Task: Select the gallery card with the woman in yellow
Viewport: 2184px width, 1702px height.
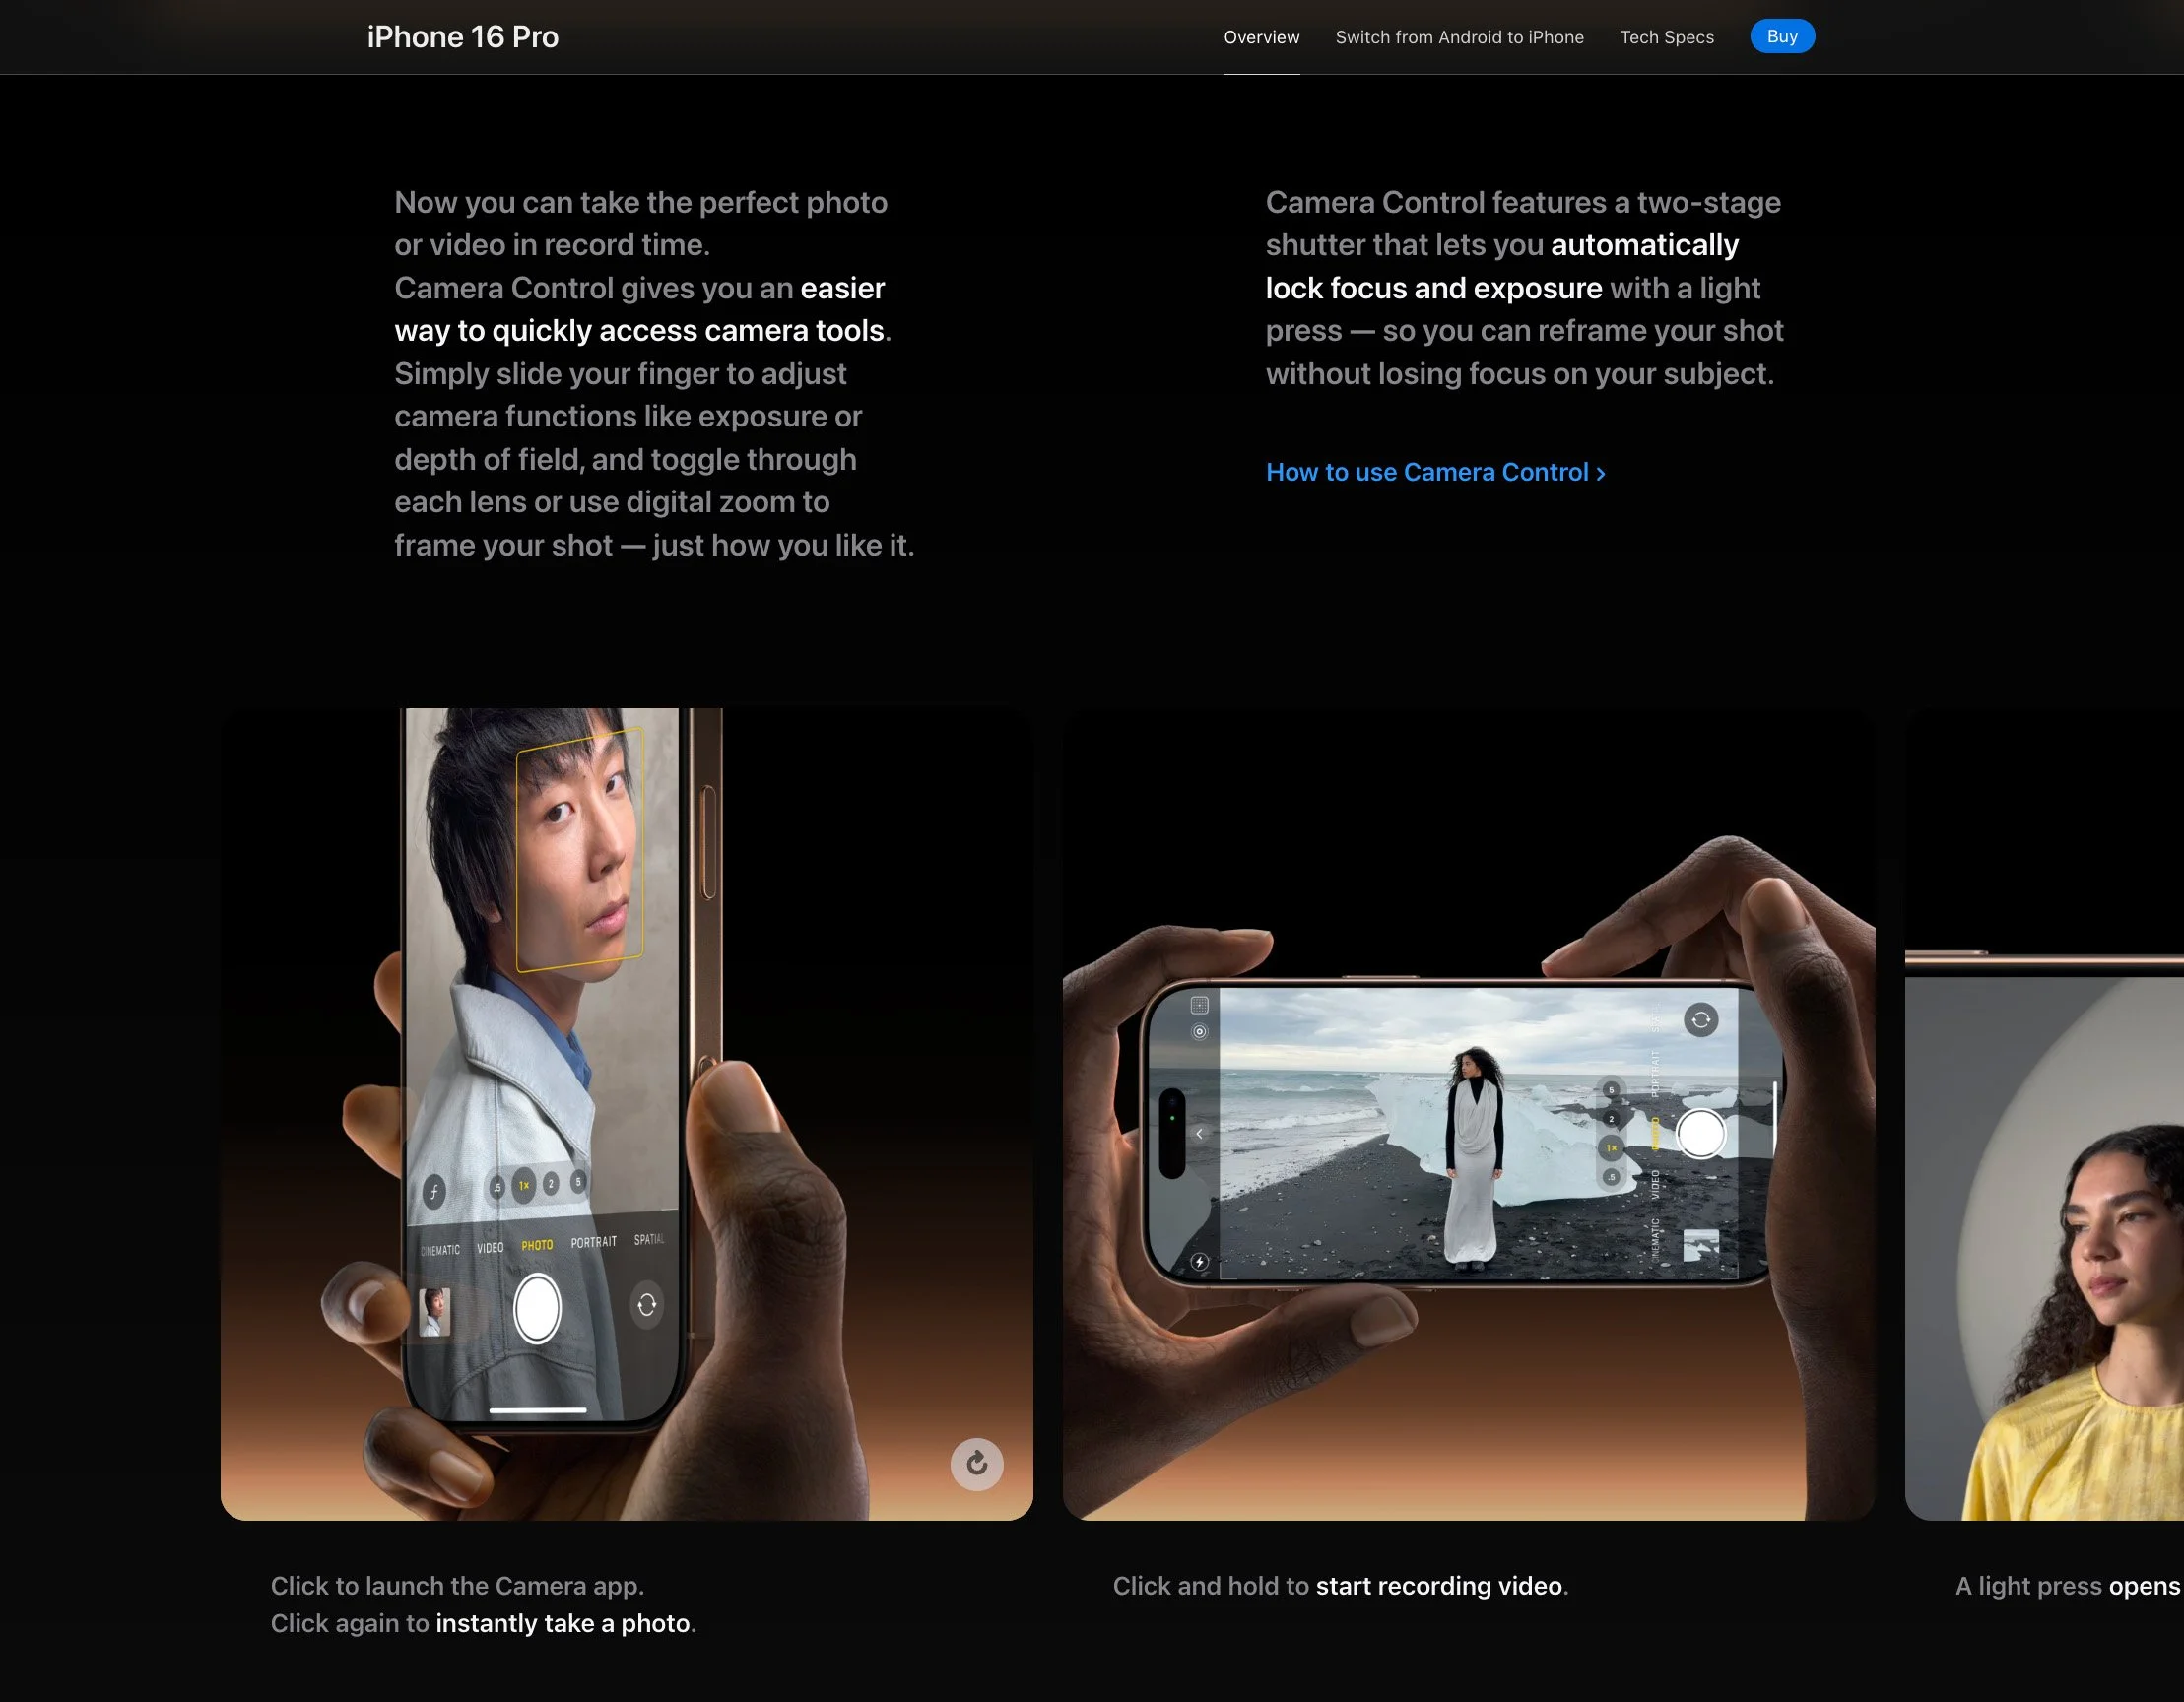Action: click(x=2044, y=1114)
